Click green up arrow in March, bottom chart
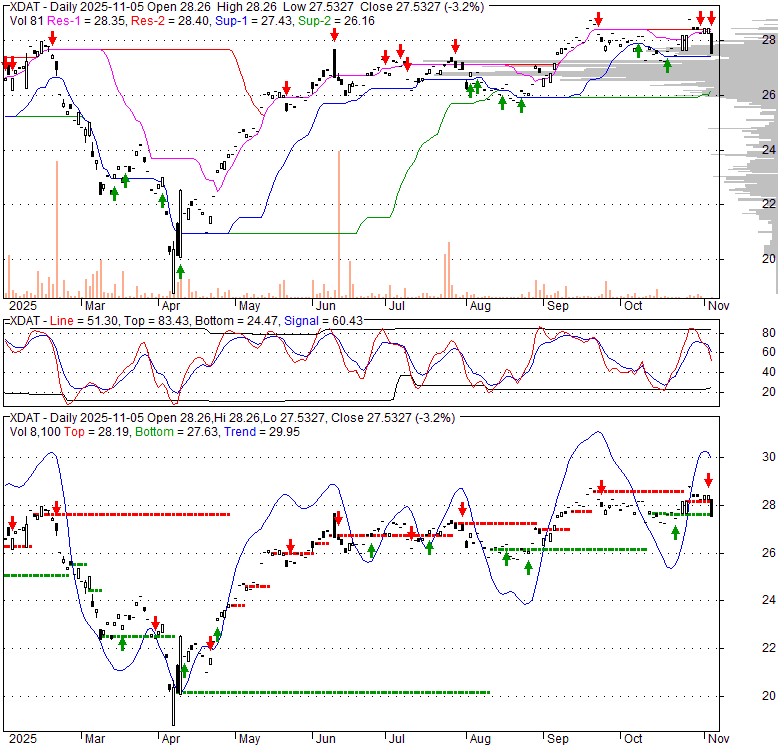The height and width of the screenshot is (745, 780). click(x=122, y=643)
